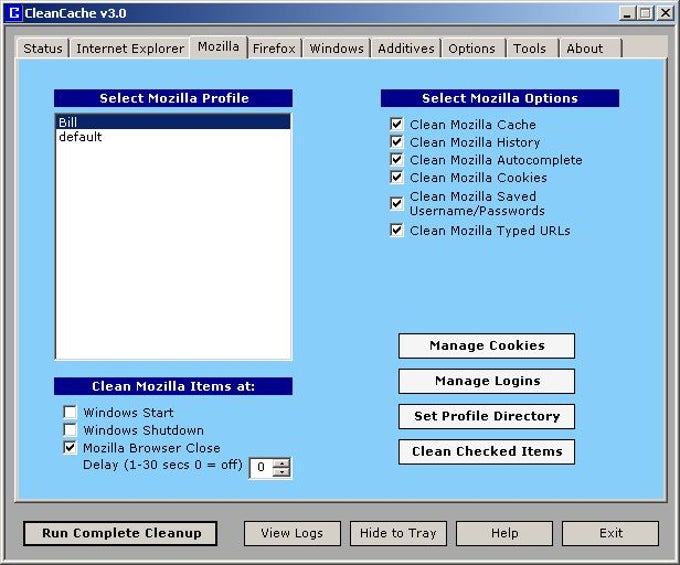The height and width of the screenshot is (565, 680).
Task: Switch to the Status tab
Action: tap(43, 48)
